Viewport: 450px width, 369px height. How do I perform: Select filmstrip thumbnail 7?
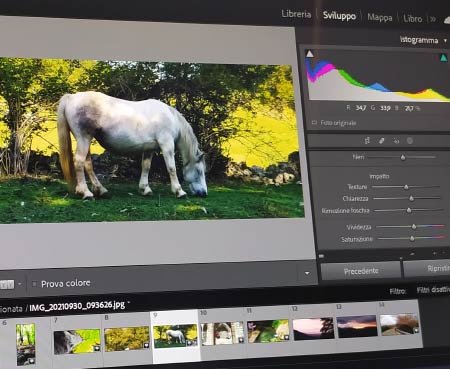point(77,341)
